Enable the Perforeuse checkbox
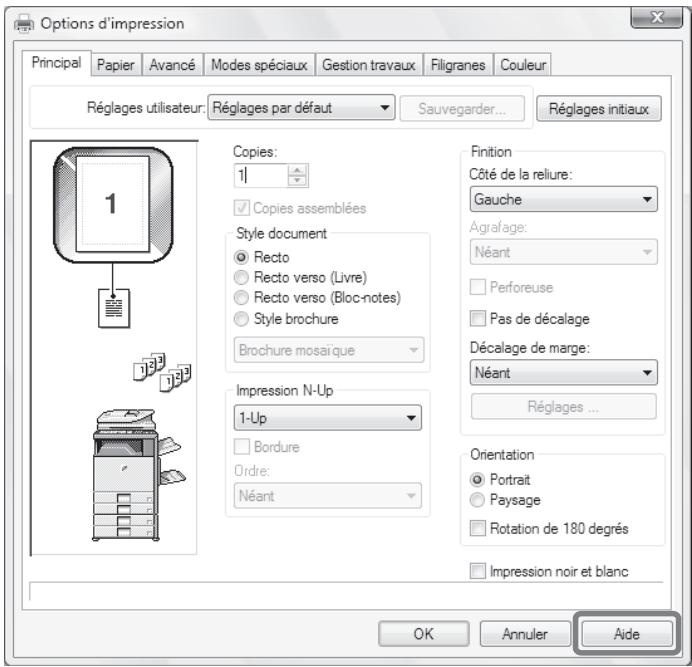692x667 pixels. [478, 287]
